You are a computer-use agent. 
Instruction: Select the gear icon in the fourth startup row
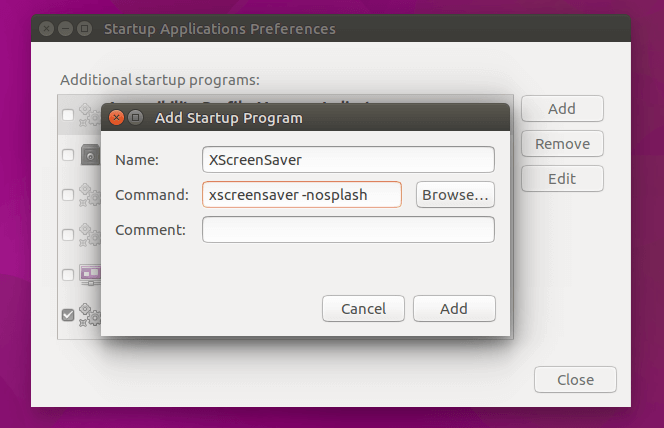pyautogui.click(x=89, y=235)
